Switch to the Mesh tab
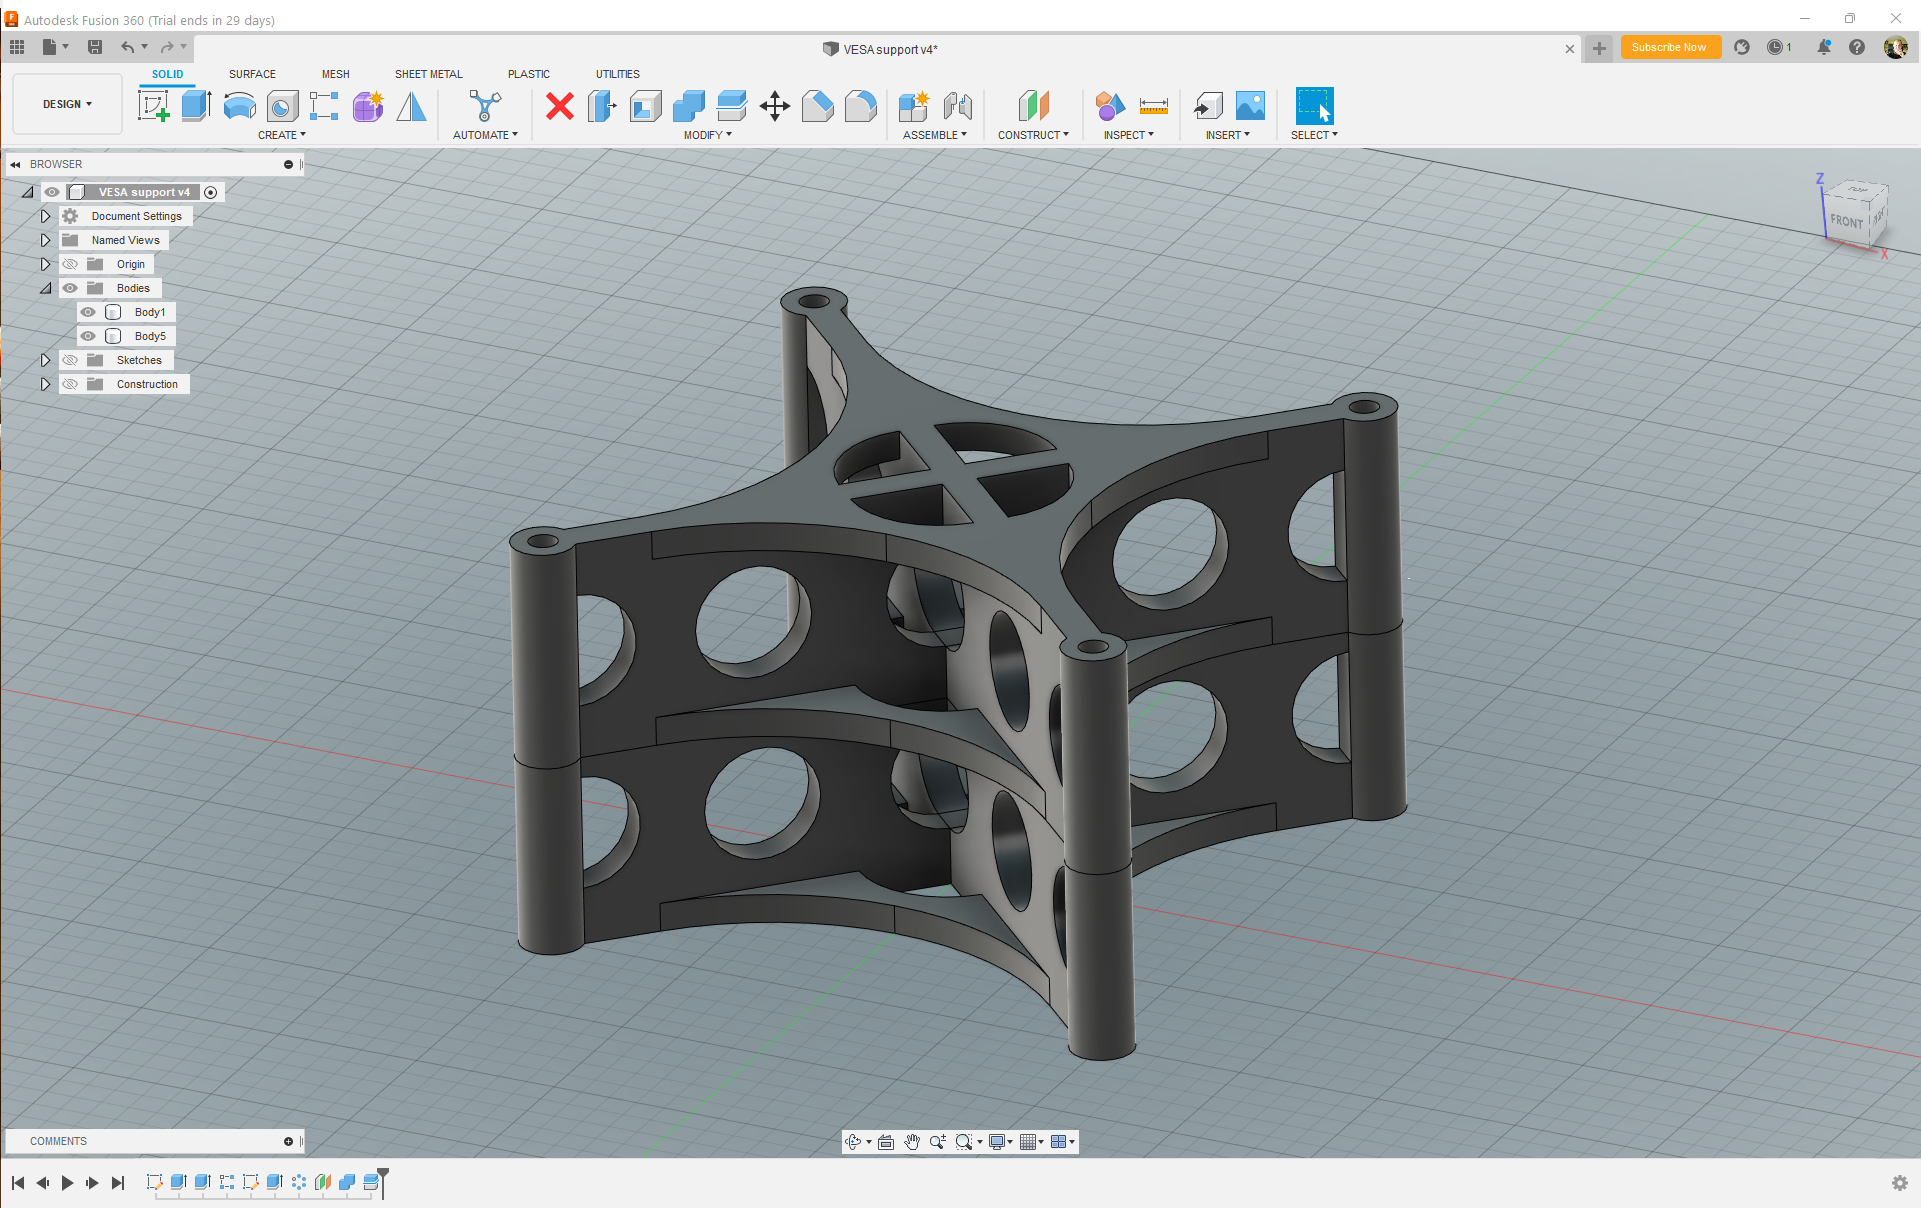 [334, 72]
